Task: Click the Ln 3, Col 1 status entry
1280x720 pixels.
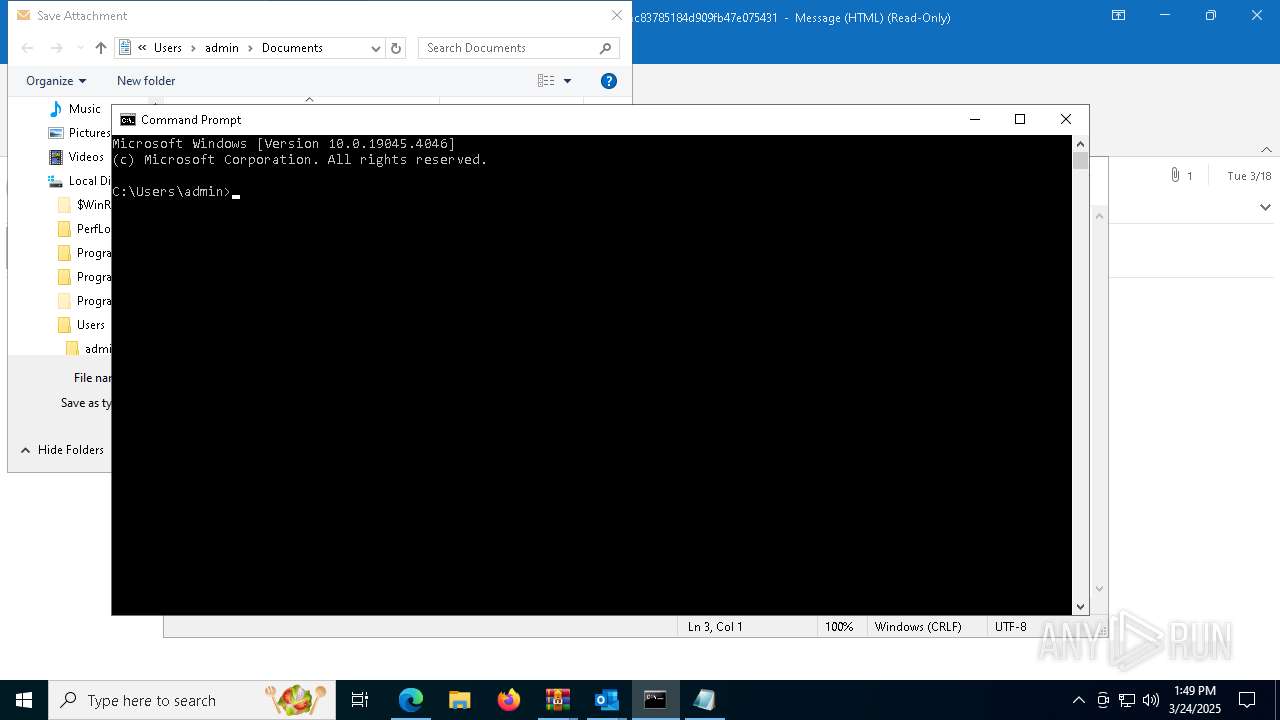Action: click(x=715, y=627)
